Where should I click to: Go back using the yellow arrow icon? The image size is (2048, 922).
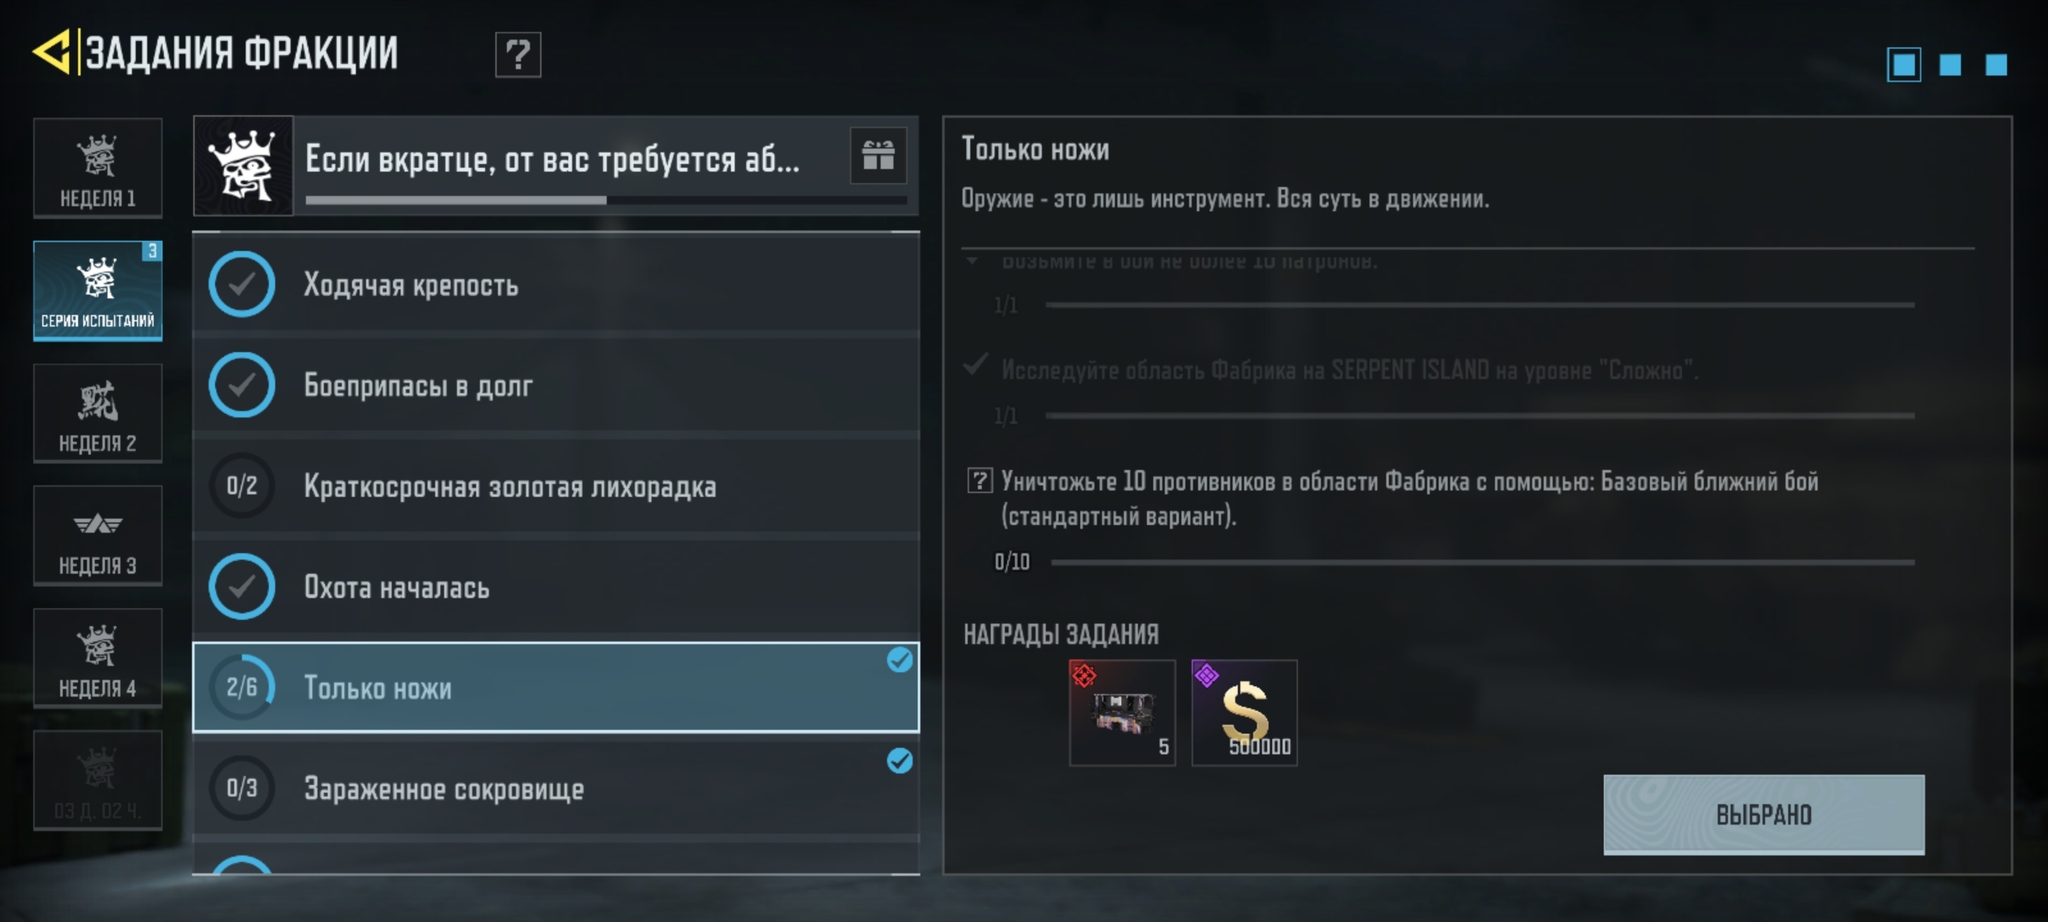(51, 52)
